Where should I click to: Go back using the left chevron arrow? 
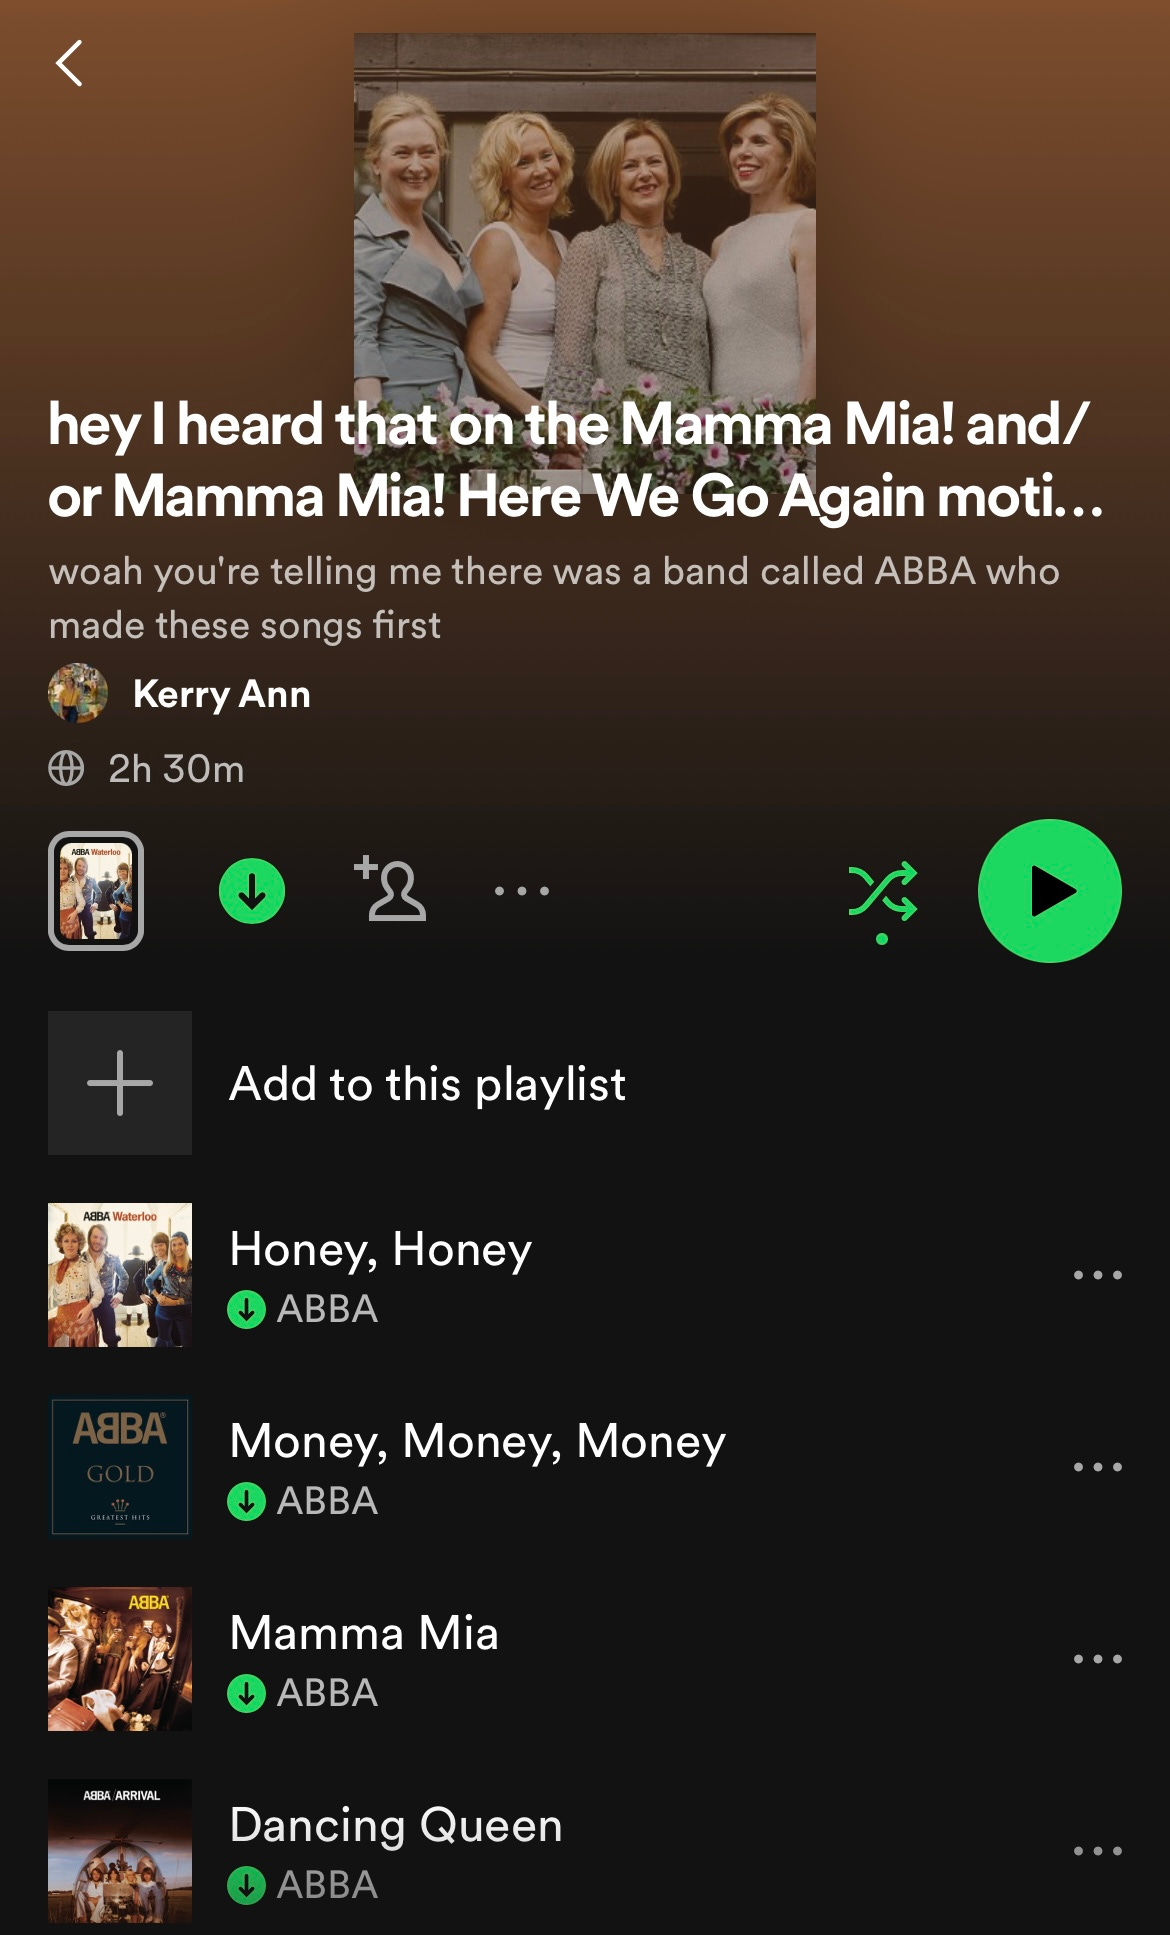click(69, 64)
